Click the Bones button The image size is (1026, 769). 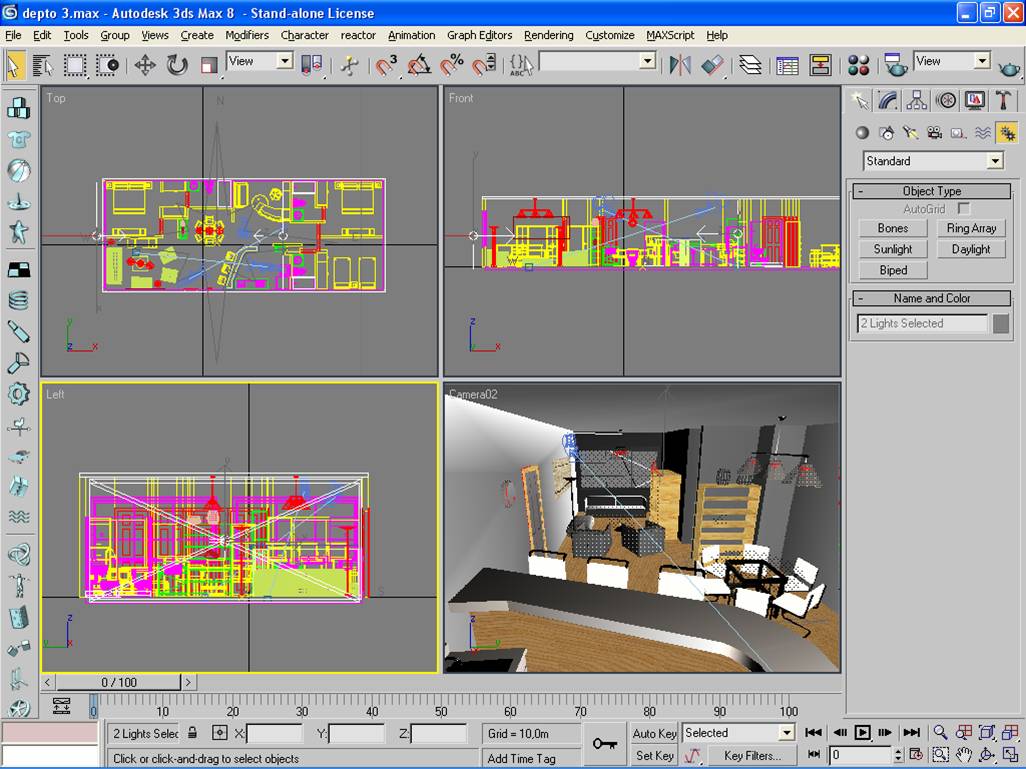893,228
